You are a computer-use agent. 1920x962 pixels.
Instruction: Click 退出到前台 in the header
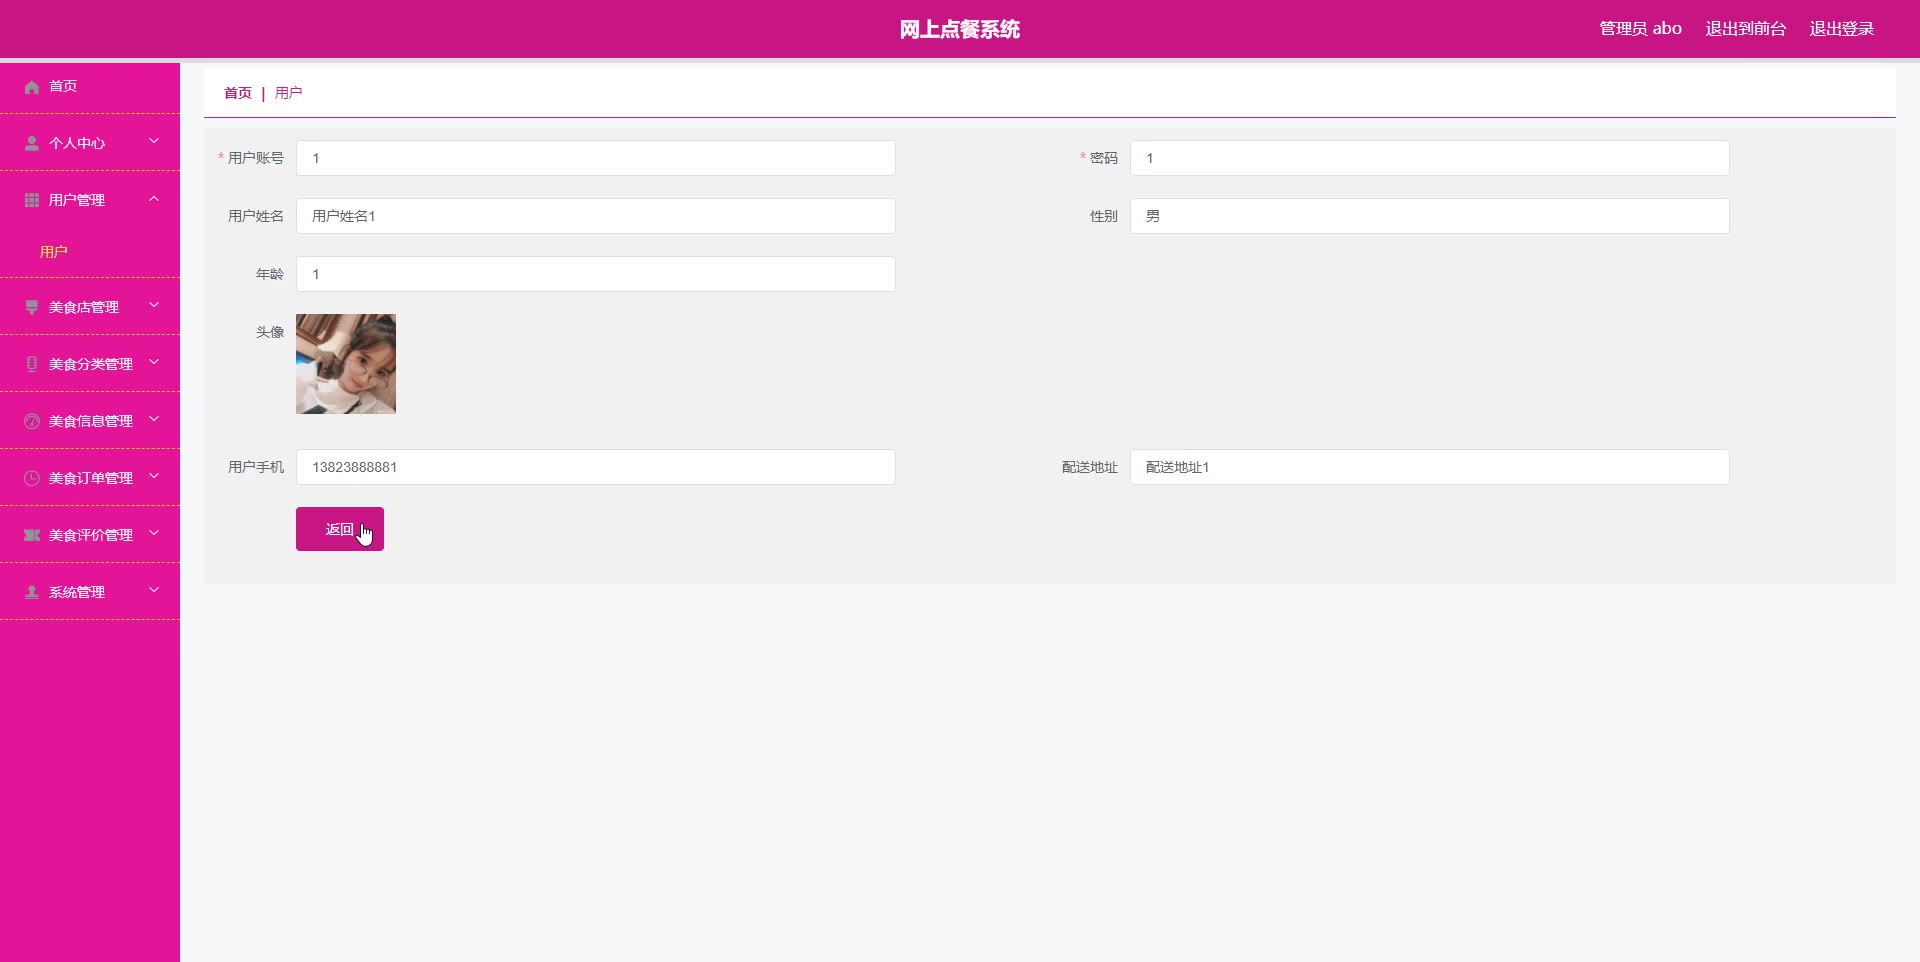point(1746,29)
